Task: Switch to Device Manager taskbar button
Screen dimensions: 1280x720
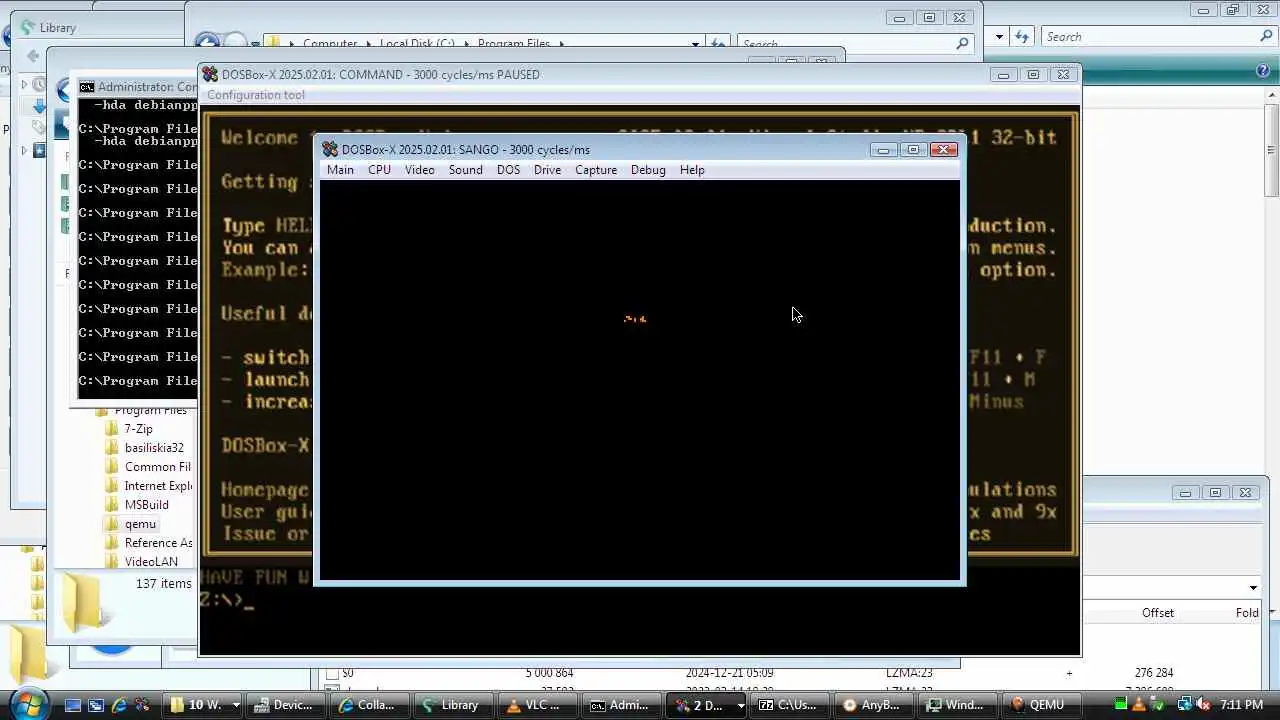Action: 286,705
